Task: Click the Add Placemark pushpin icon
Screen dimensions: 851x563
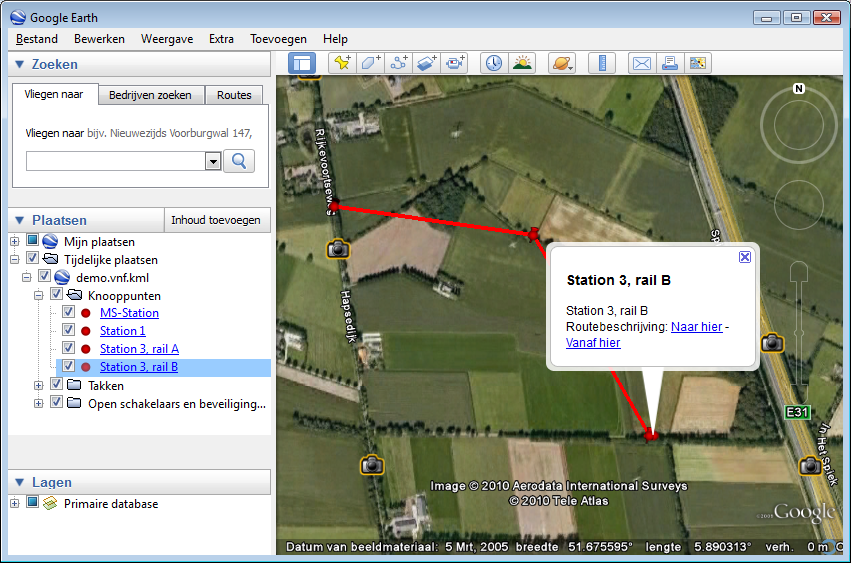Action: click(342, 63)
